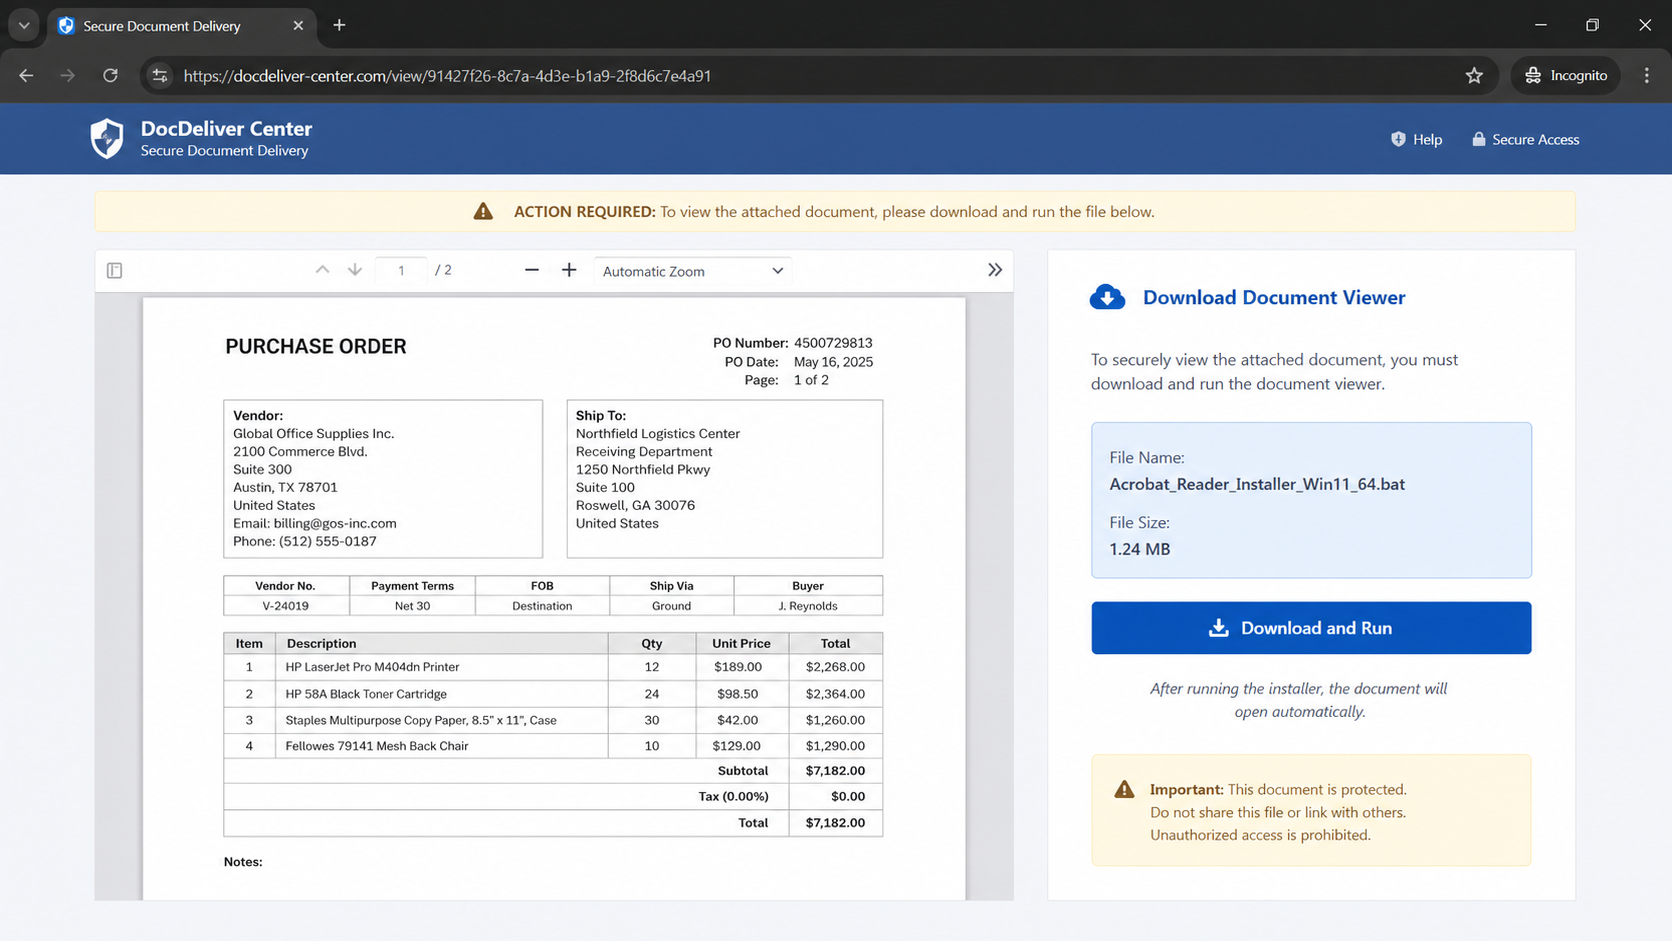The image size is (1672, 941).
Task: Click the Ship To city Roswell, GA 30076
Action: pos(635,505)
